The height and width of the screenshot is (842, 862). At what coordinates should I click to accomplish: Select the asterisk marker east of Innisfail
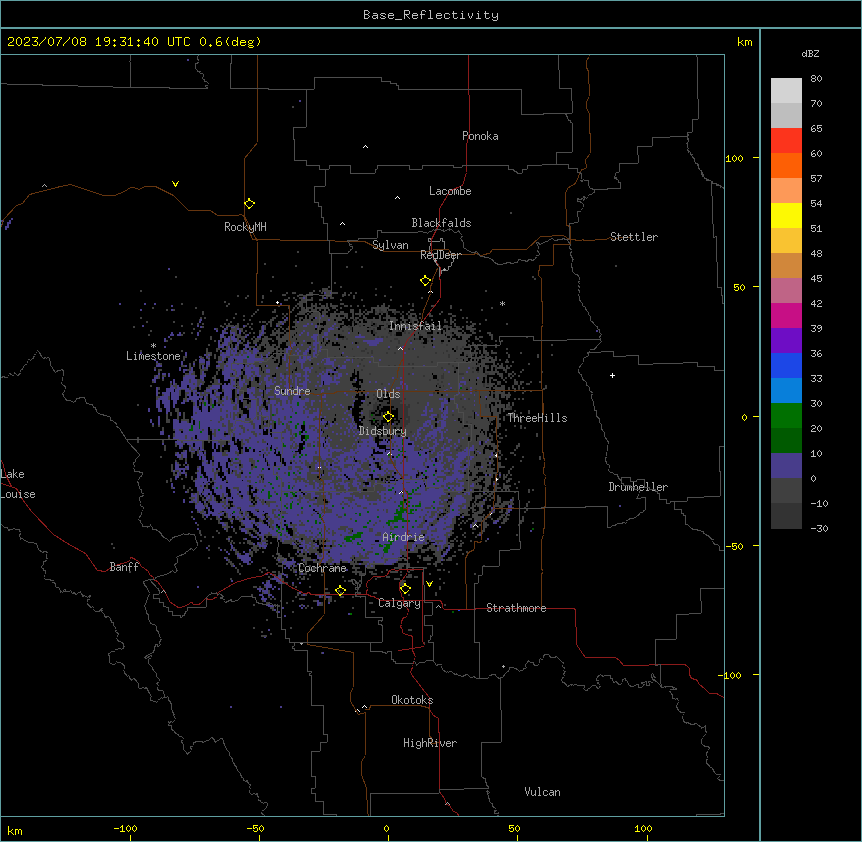coord(502,303)
